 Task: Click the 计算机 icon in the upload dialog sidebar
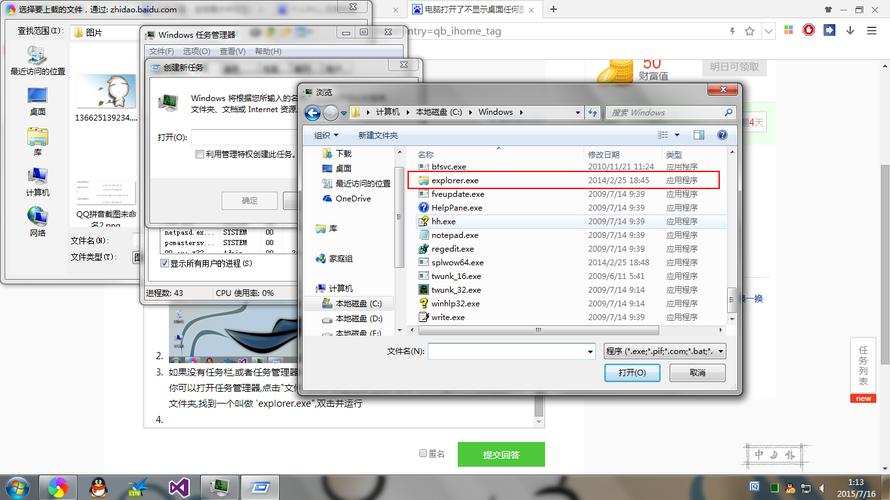click(37, 182)
